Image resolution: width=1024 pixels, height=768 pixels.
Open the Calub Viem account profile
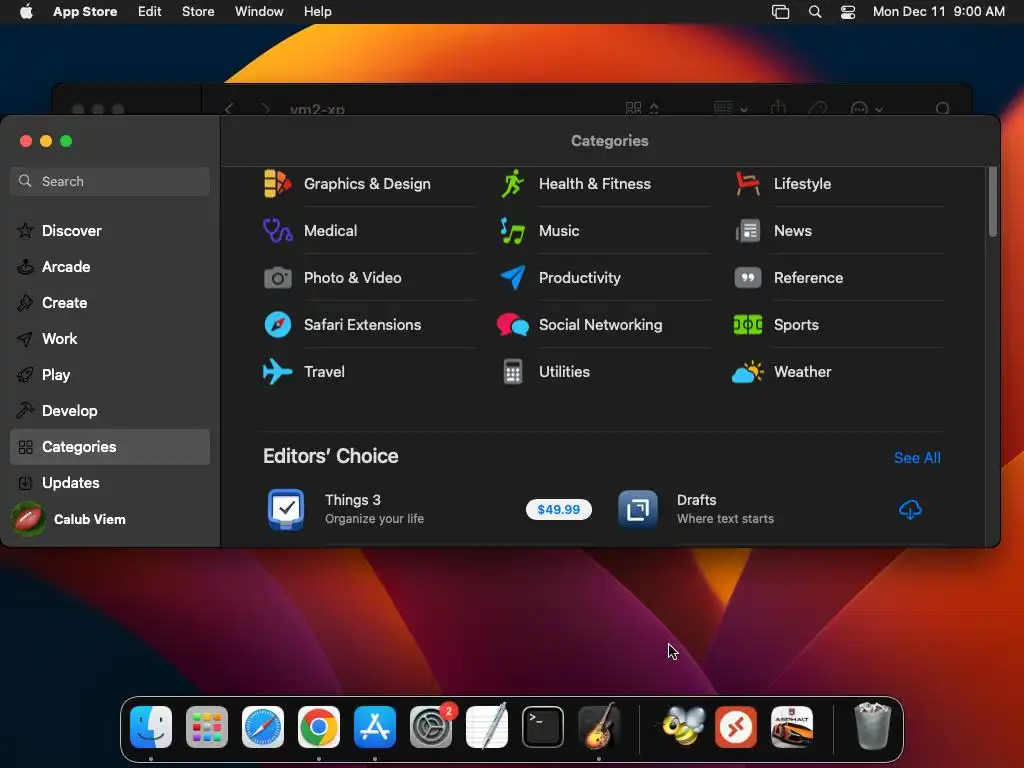click(69, 519)
